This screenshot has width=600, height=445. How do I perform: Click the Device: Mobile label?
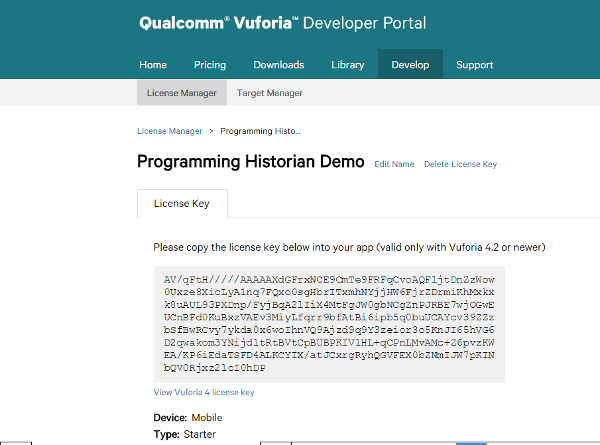click(x=188, y=417)
